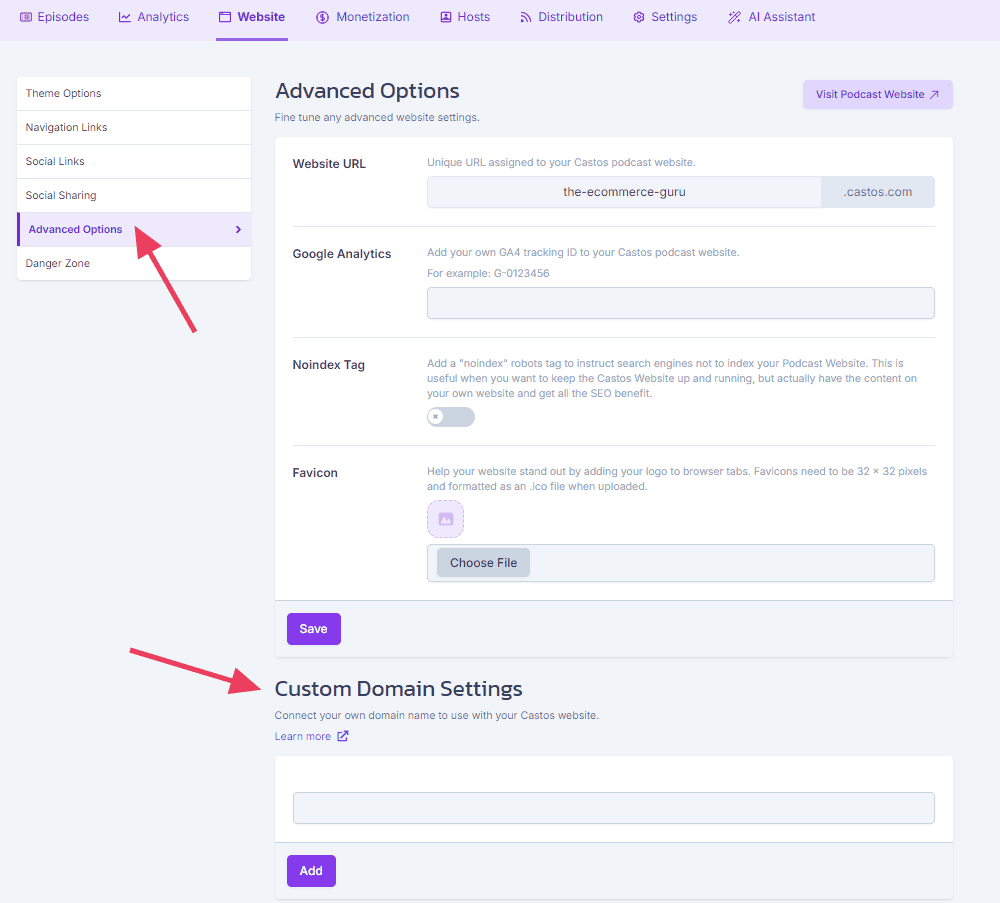1000x903 pixels.
Task: Click the Hosts person icon
Action: [446, 17]
